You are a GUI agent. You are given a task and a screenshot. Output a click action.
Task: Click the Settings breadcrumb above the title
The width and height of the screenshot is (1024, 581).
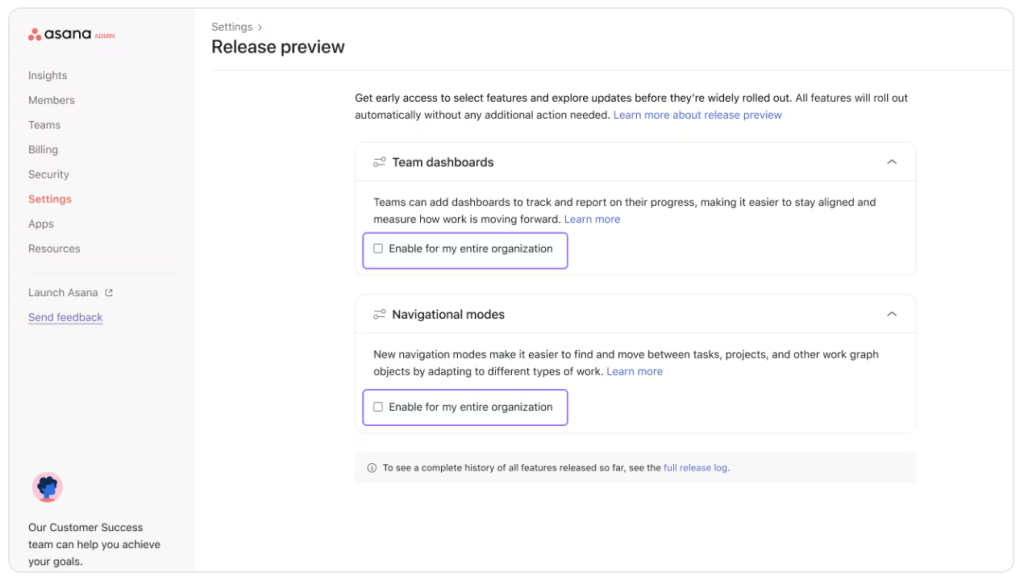pos(232,27)
